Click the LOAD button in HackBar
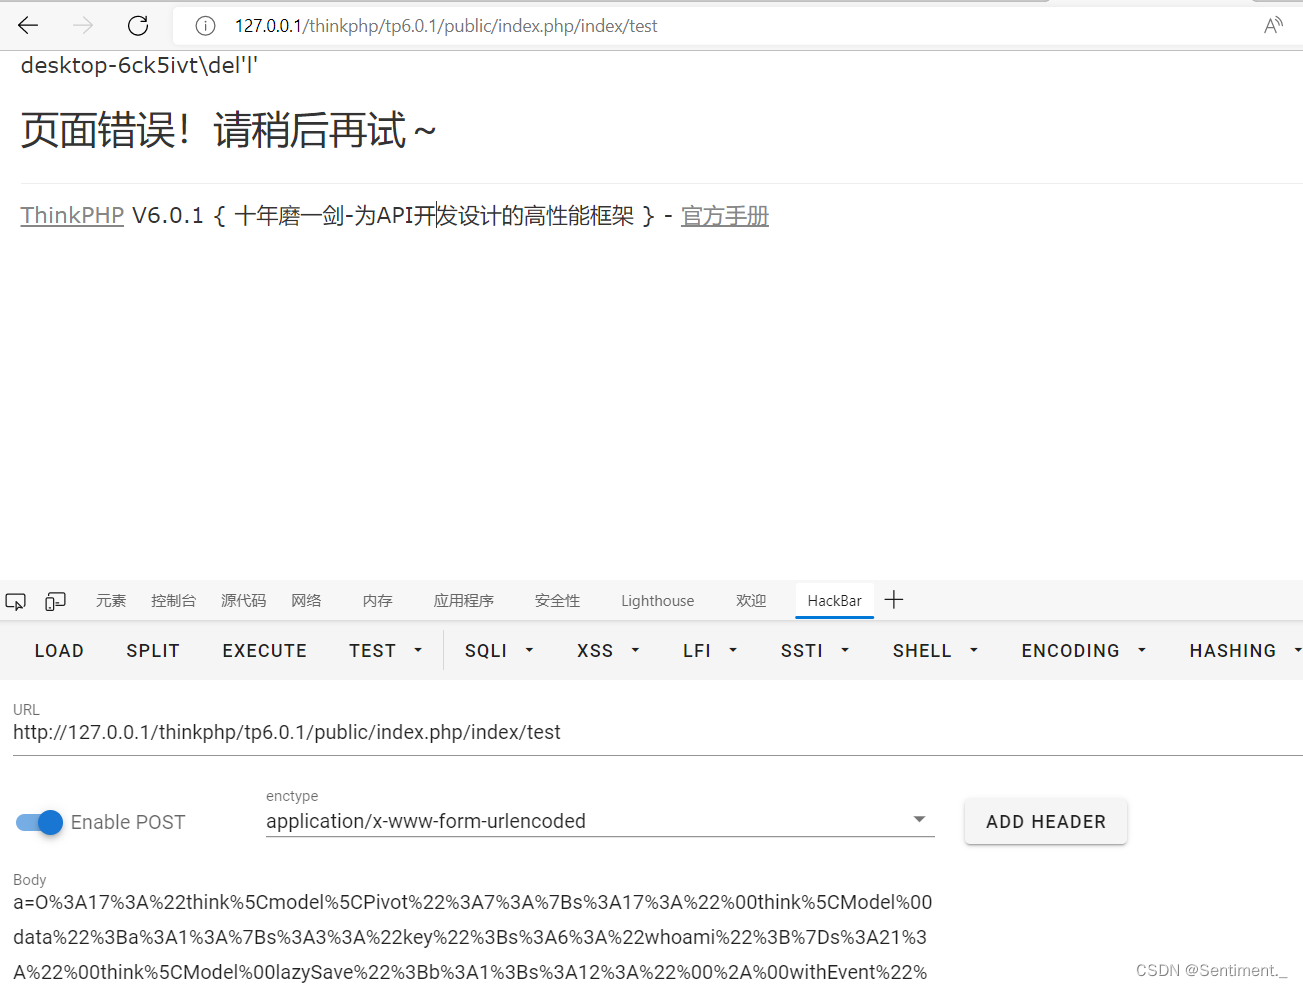Screen dimensions: 1303x988 tap(59, 651)
